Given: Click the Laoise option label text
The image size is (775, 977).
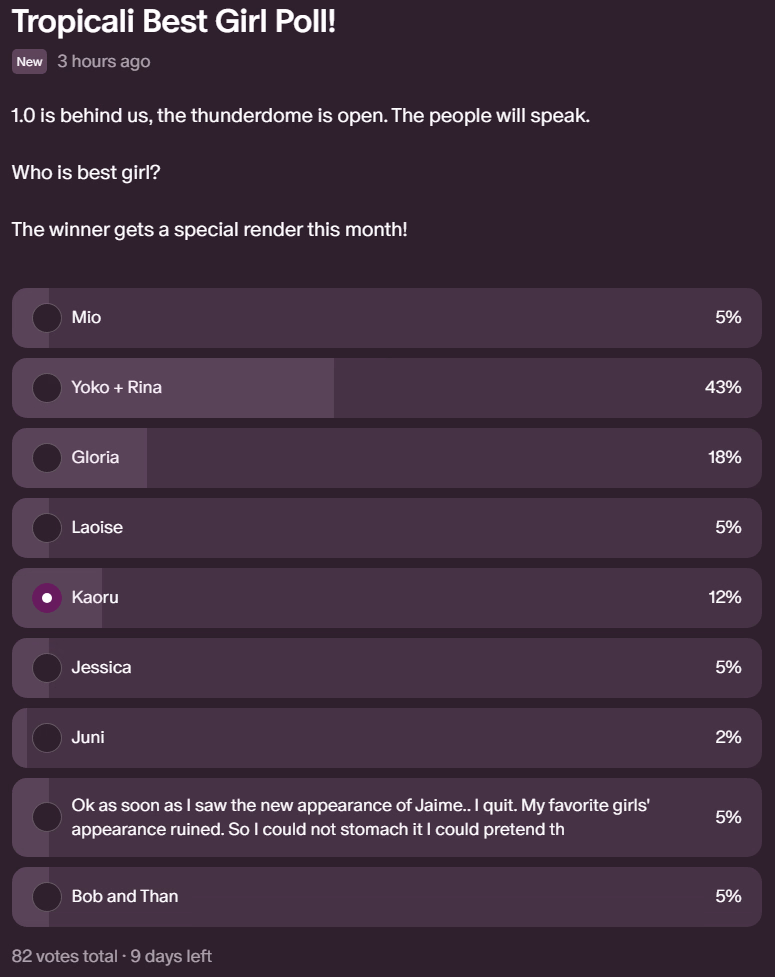Looking at the screenshot, I should pyautogui.click(x=97, y=527).
